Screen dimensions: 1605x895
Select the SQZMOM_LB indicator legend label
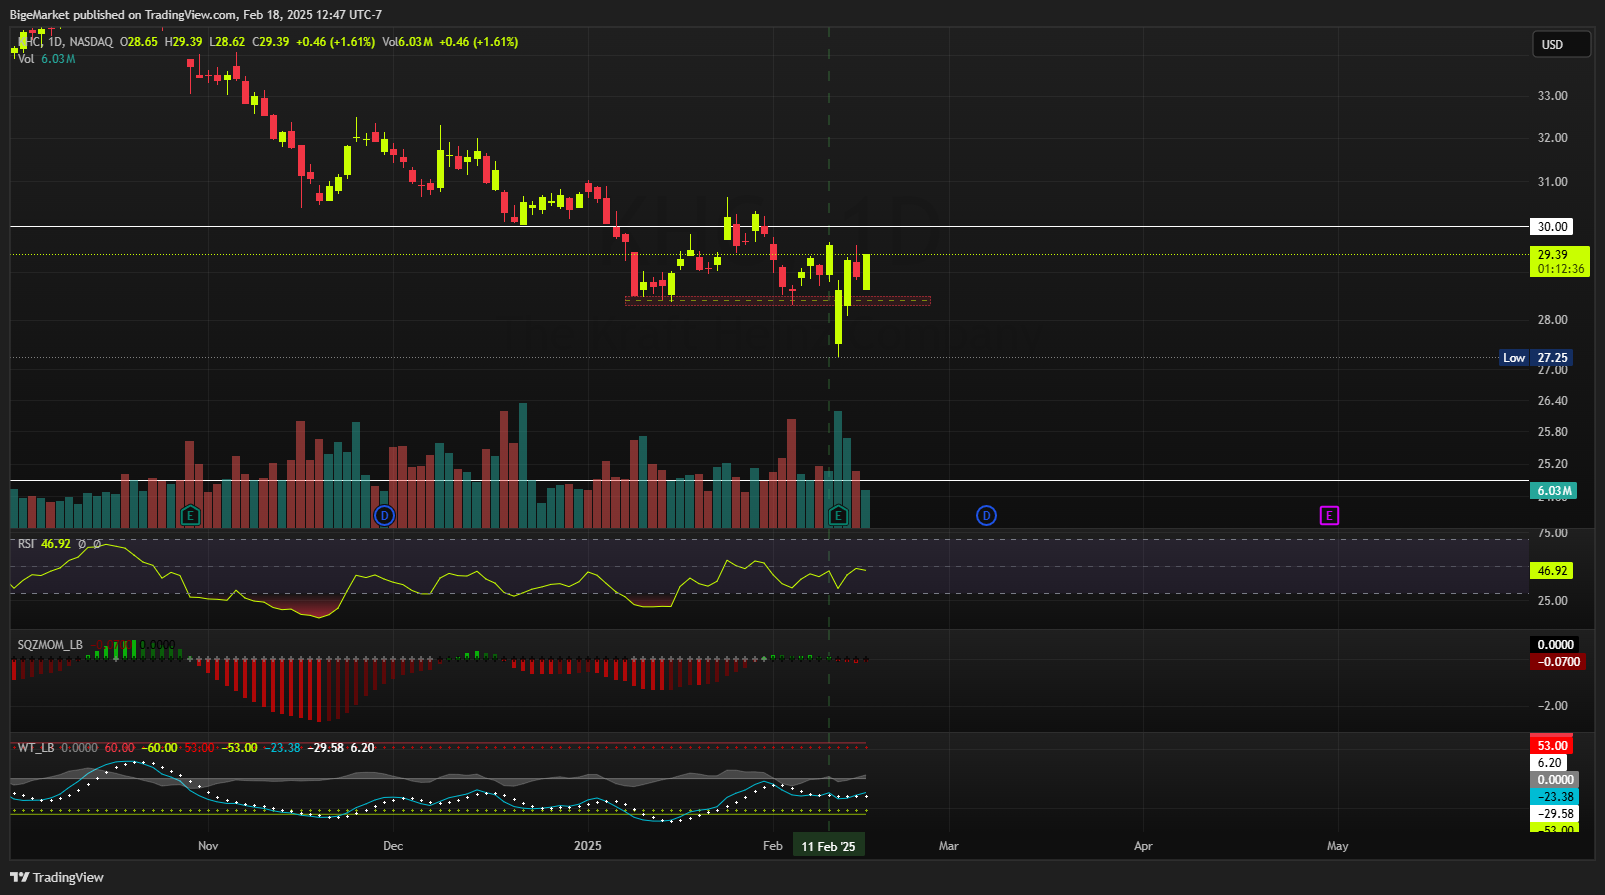50,645
